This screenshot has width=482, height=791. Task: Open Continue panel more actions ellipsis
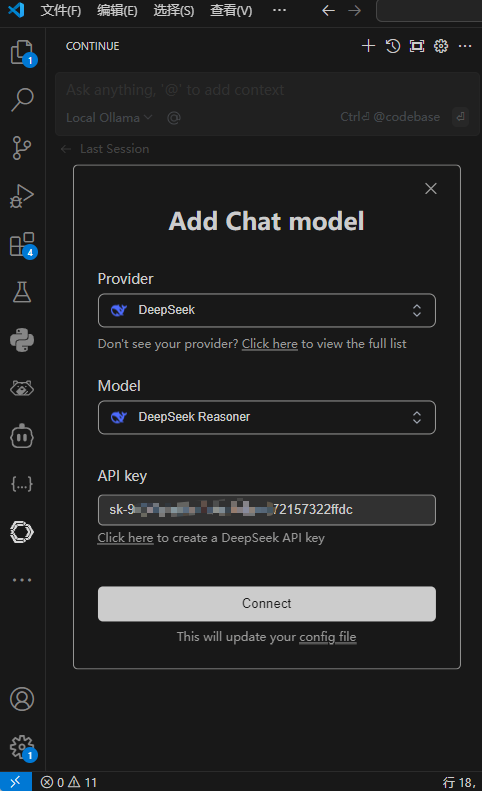(x=465, y=46)
